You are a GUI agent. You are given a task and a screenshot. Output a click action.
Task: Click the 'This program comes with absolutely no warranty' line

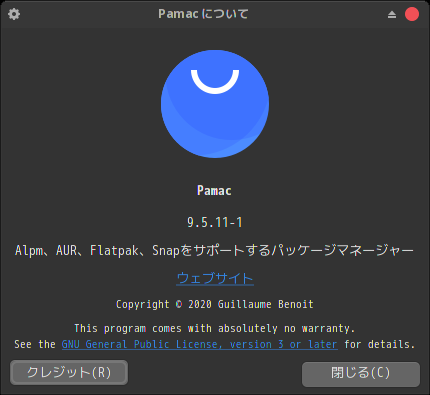215,328
